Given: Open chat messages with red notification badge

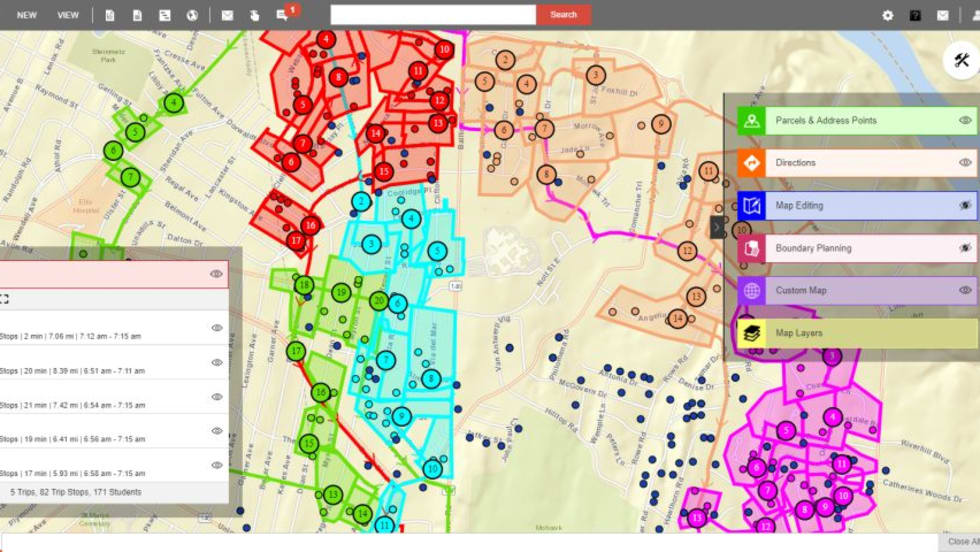Looking at the screenshot, I should pos(283,15).
